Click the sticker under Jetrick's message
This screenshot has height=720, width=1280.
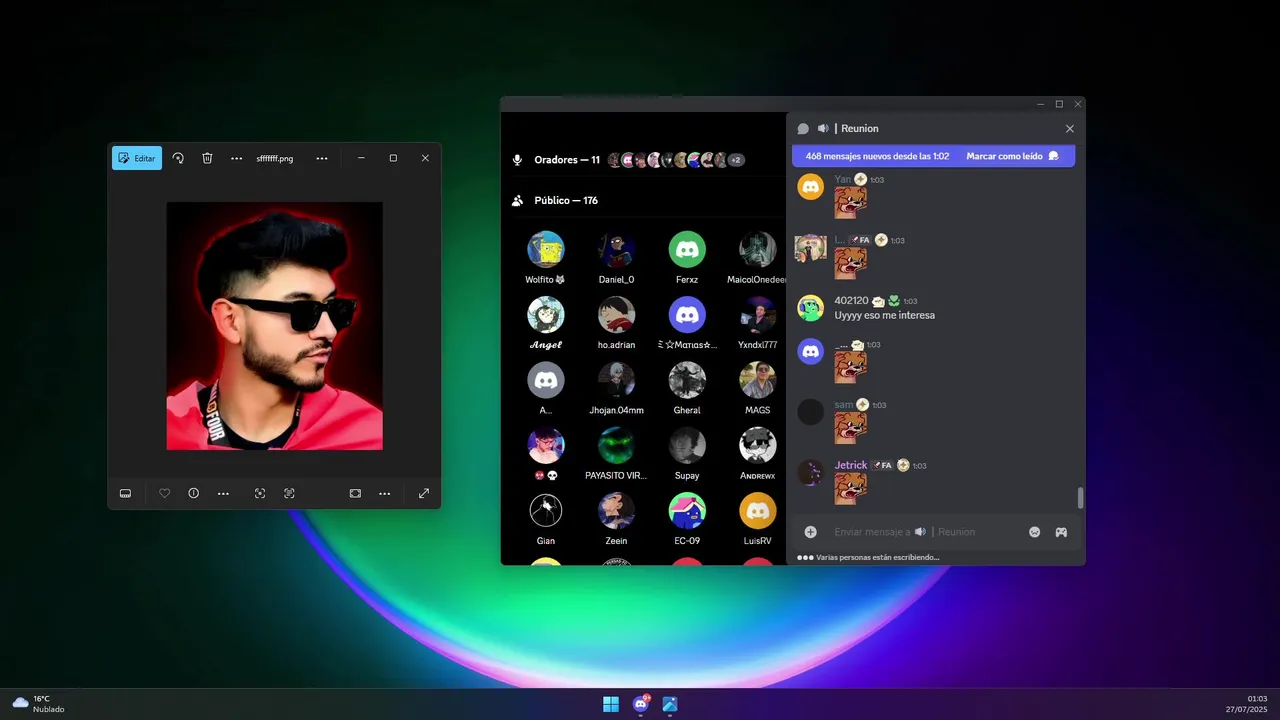(850, 488)
